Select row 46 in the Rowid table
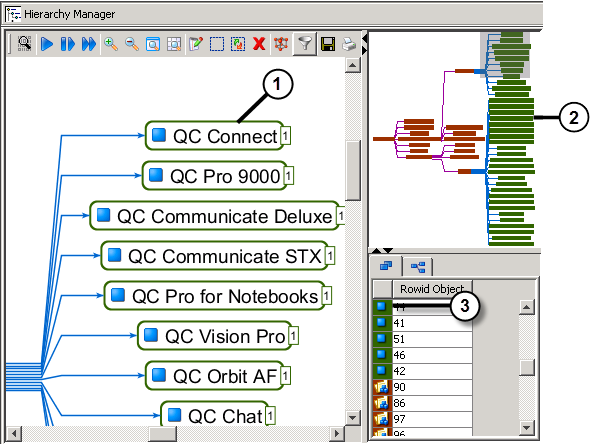This screenshot has height=444, width=595. pos(422,355)
